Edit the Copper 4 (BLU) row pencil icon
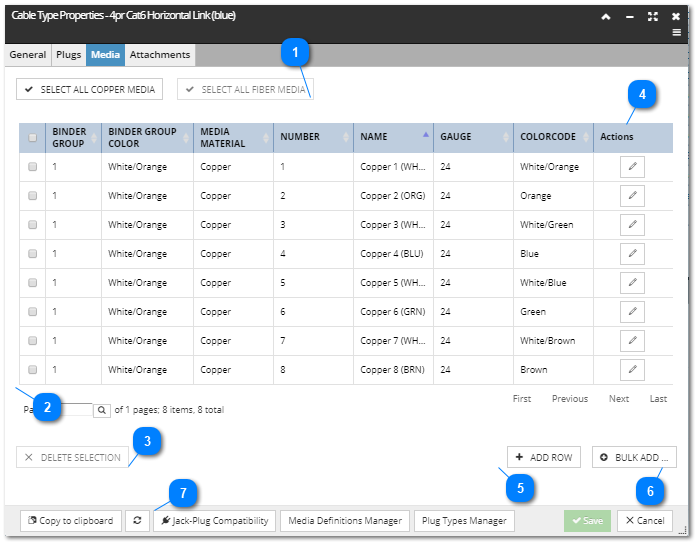This screenshot has width=698, height=545. coord(632,254)
